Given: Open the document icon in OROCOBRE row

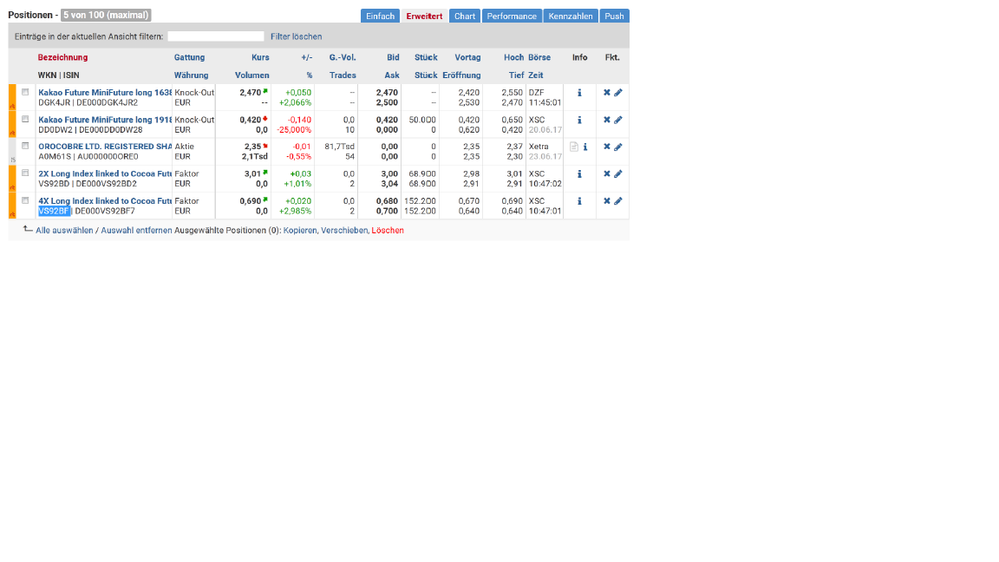Looking at the screenshot, I should point(573,147).
